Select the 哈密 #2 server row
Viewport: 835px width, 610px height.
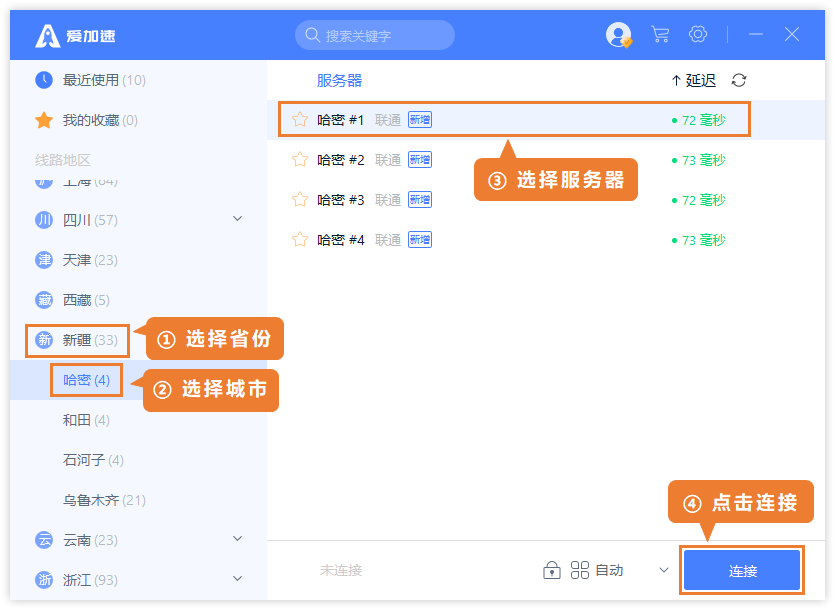(546, 160)
